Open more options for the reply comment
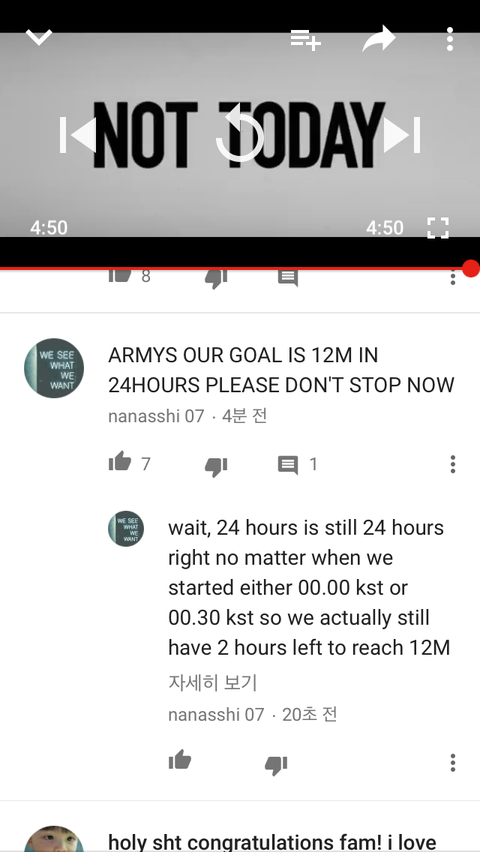The height and width of the screenshot is (852, 480). click(x=452, y=763)
